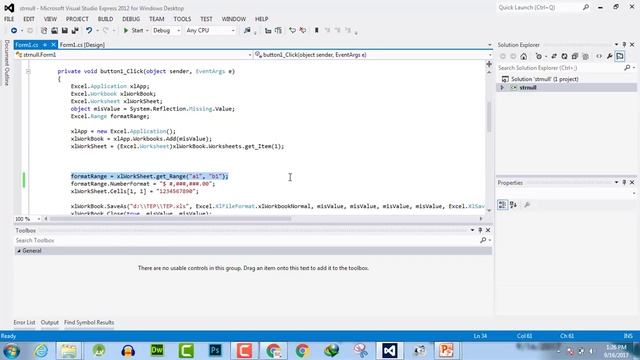640x360 pixels.
Task: Save the current file via toolbar
Action: (x=64, y=31)
